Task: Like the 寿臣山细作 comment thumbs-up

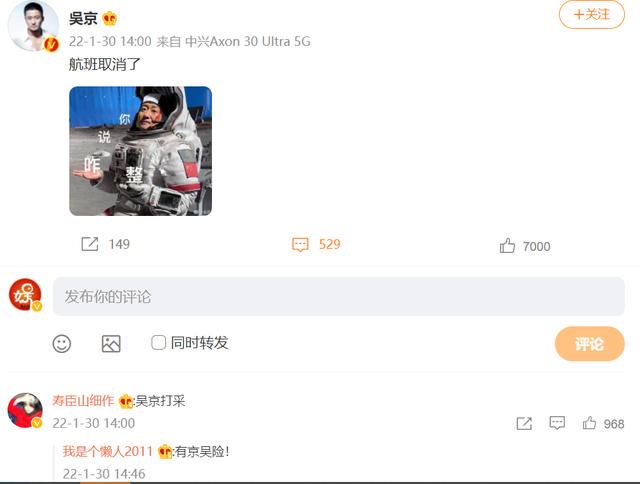Action: point(589,423)
